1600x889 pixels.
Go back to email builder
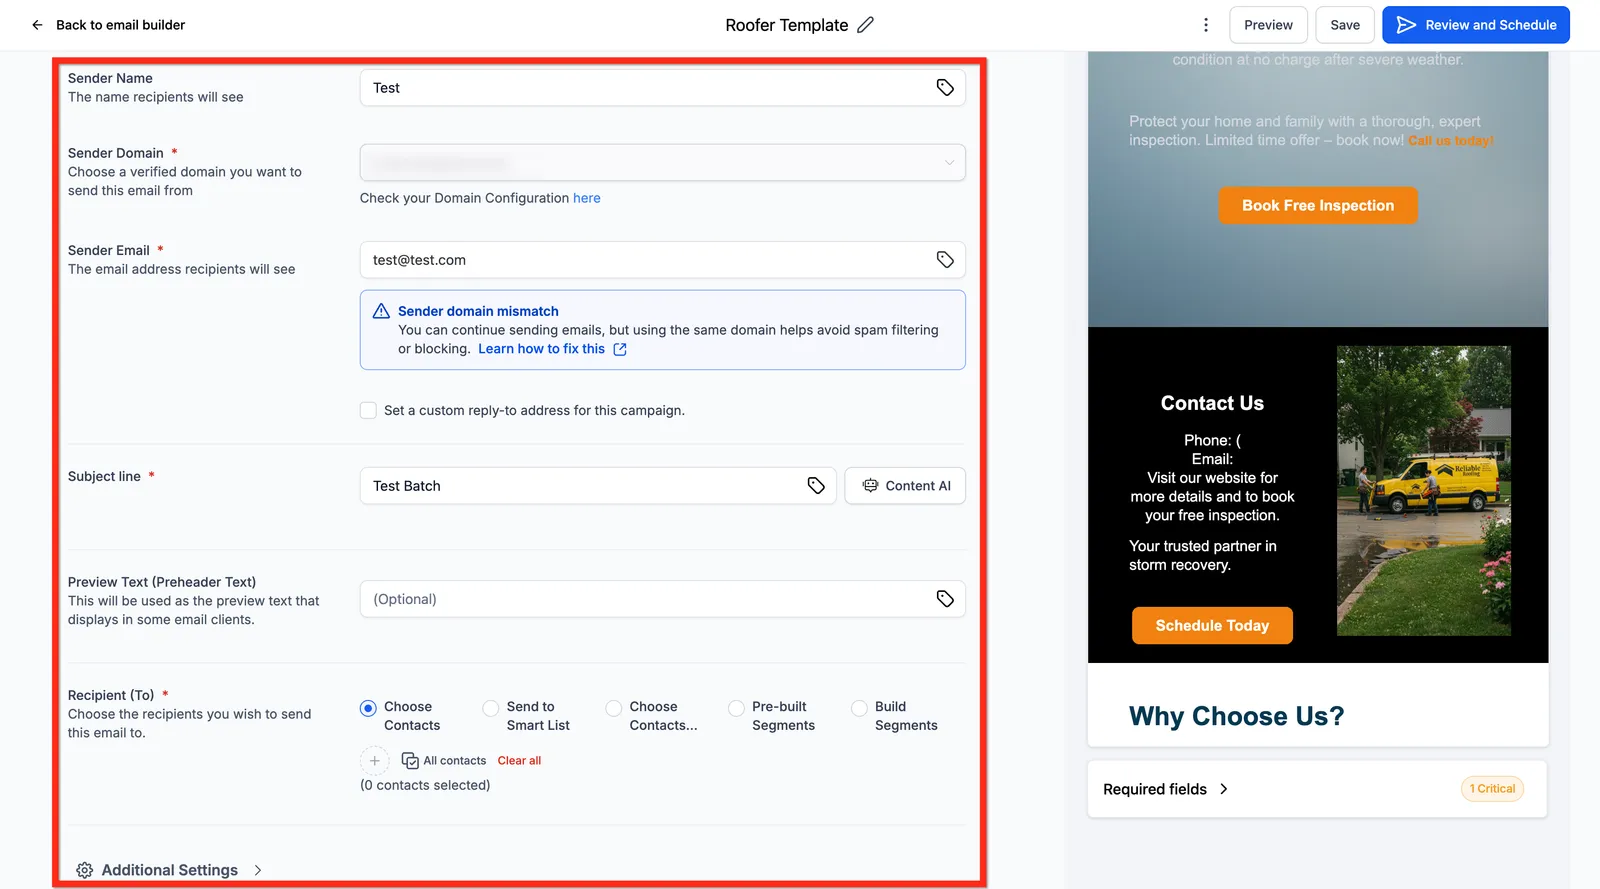click(120, 25)
